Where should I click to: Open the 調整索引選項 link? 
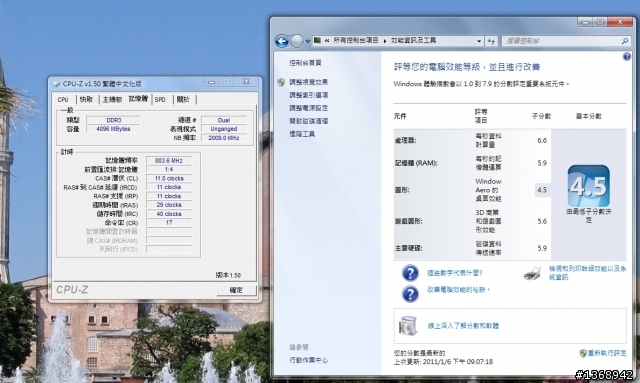309,95
